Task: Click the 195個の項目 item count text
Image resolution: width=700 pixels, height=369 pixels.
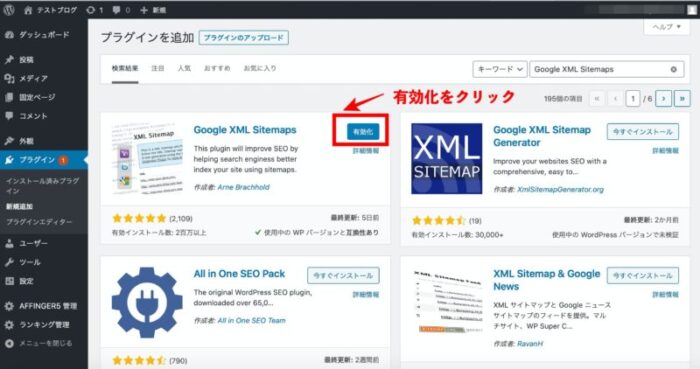Action: pyautogui.click(x=563, y=99)
